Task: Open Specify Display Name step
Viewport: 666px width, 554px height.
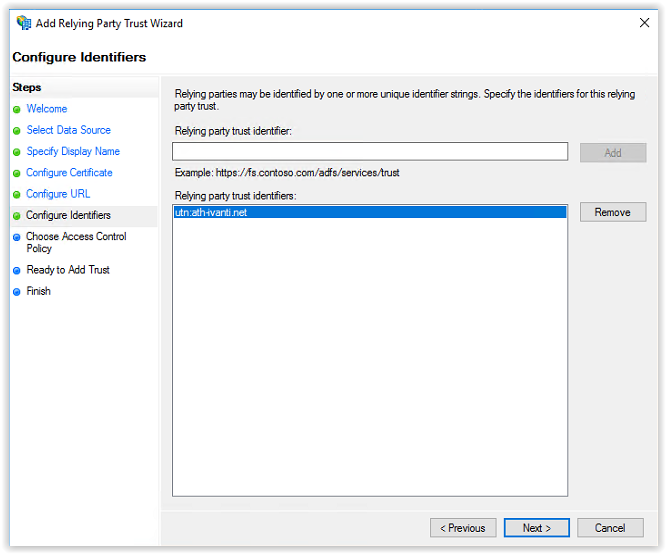Action: click(x=73, y=152)
